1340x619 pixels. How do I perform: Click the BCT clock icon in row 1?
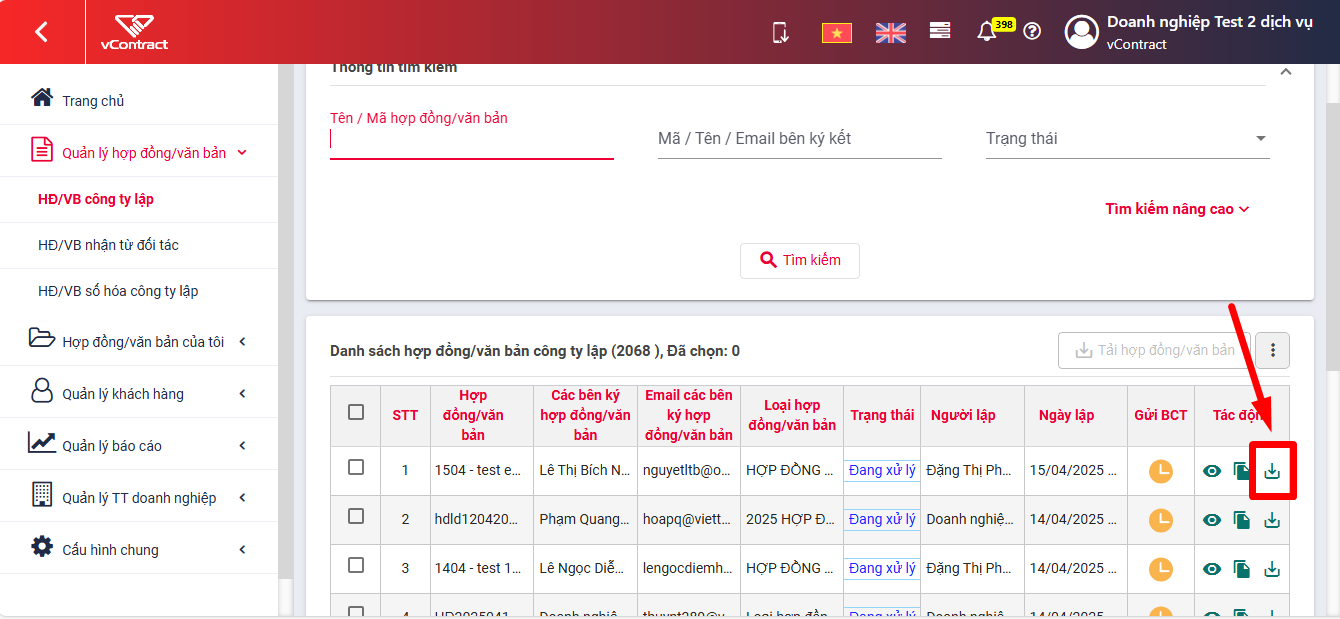pyautogui.click(x=1160, y=471)
